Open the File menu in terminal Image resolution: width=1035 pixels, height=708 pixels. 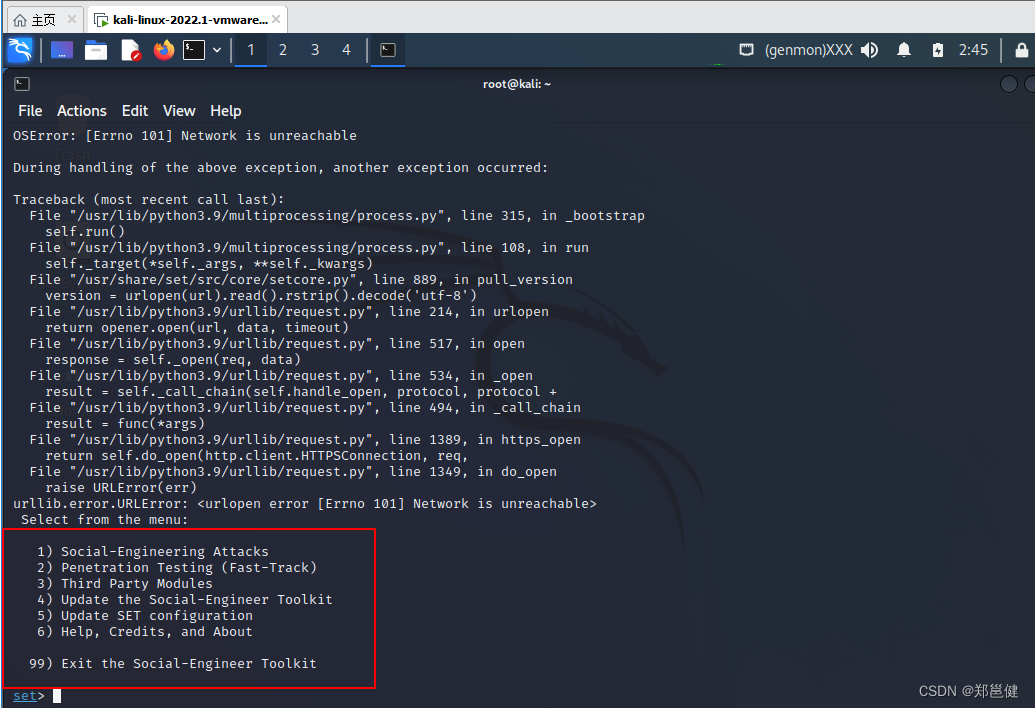tap(30, 111)
